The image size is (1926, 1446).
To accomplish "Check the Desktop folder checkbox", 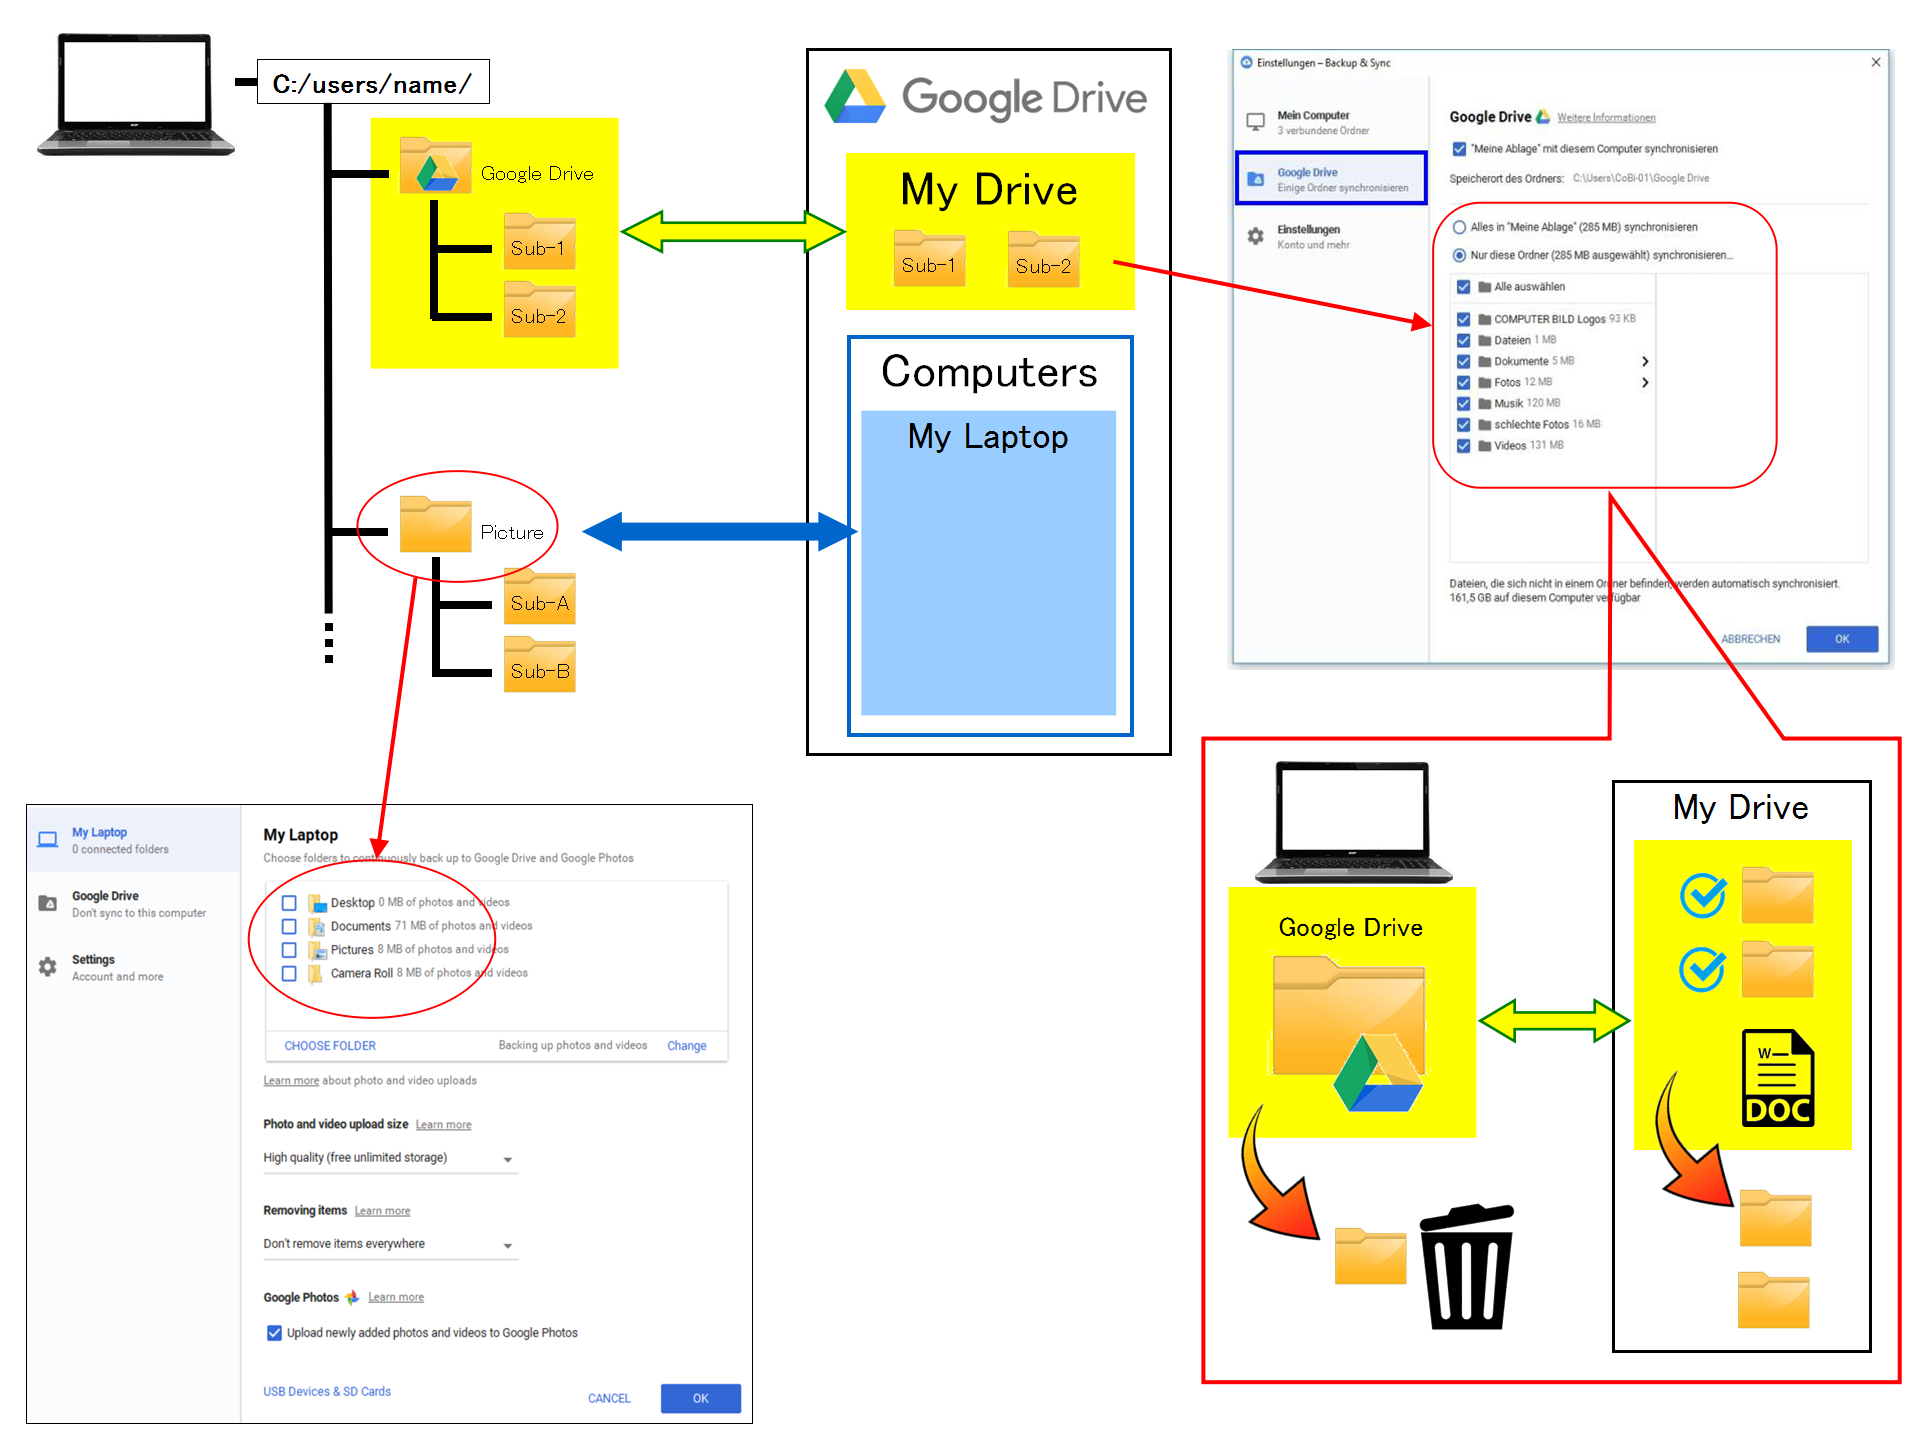I will 289,903.
